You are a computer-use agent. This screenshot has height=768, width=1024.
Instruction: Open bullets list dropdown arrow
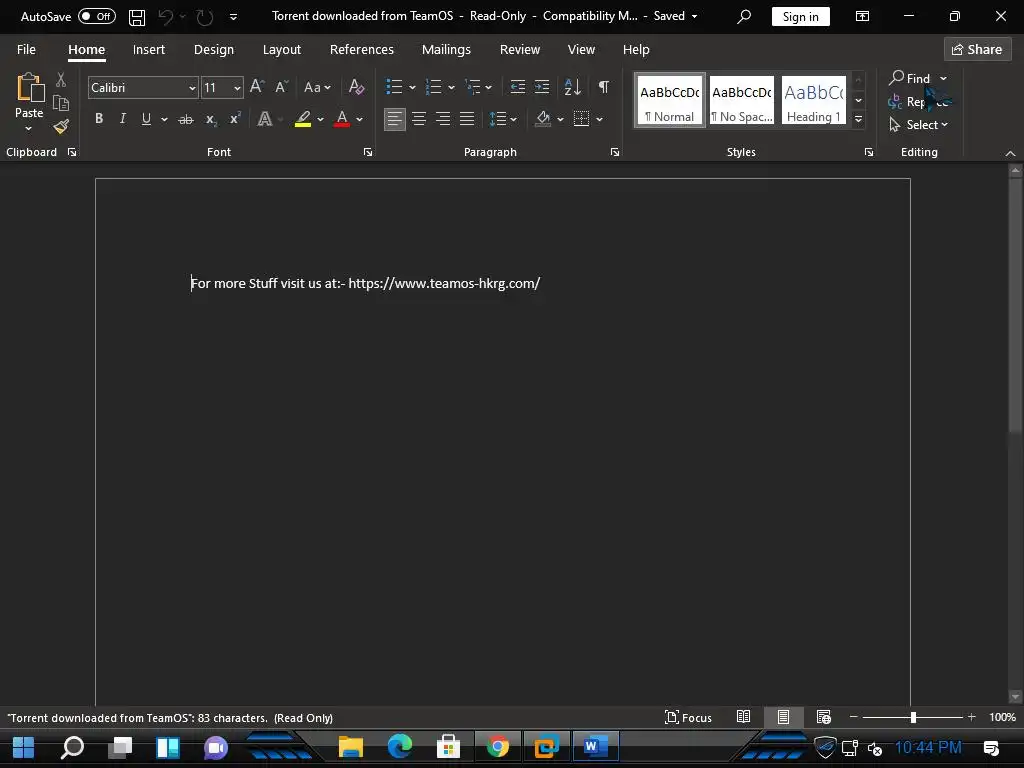(x=412, y=87)
